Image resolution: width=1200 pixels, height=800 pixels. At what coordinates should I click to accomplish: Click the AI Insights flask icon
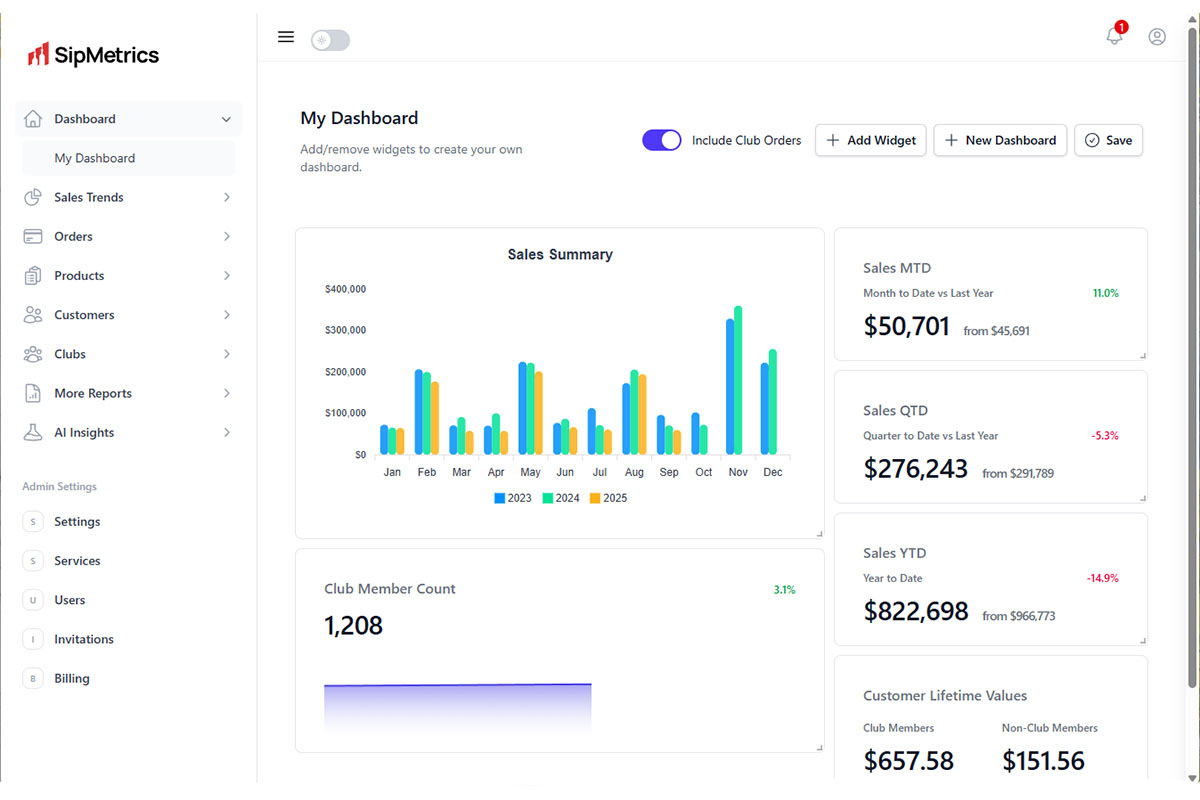(x=33, y=433)
